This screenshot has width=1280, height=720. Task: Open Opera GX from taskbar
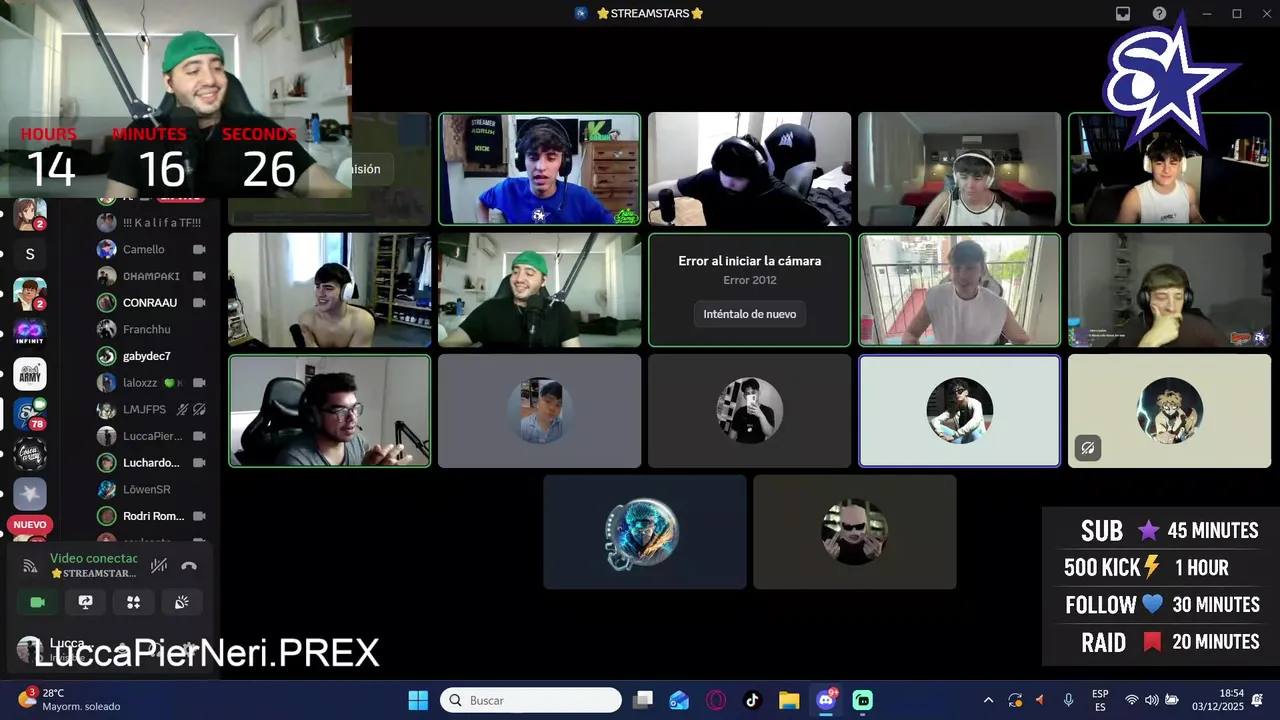tap(716, 700)
